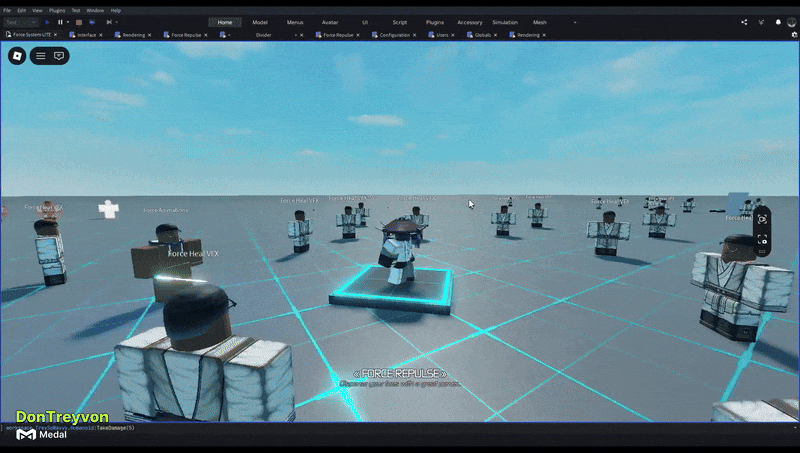Click the share icon in top bar
Image resolution: width=800 pixels, height=453 pixels.
pos(744,21)
